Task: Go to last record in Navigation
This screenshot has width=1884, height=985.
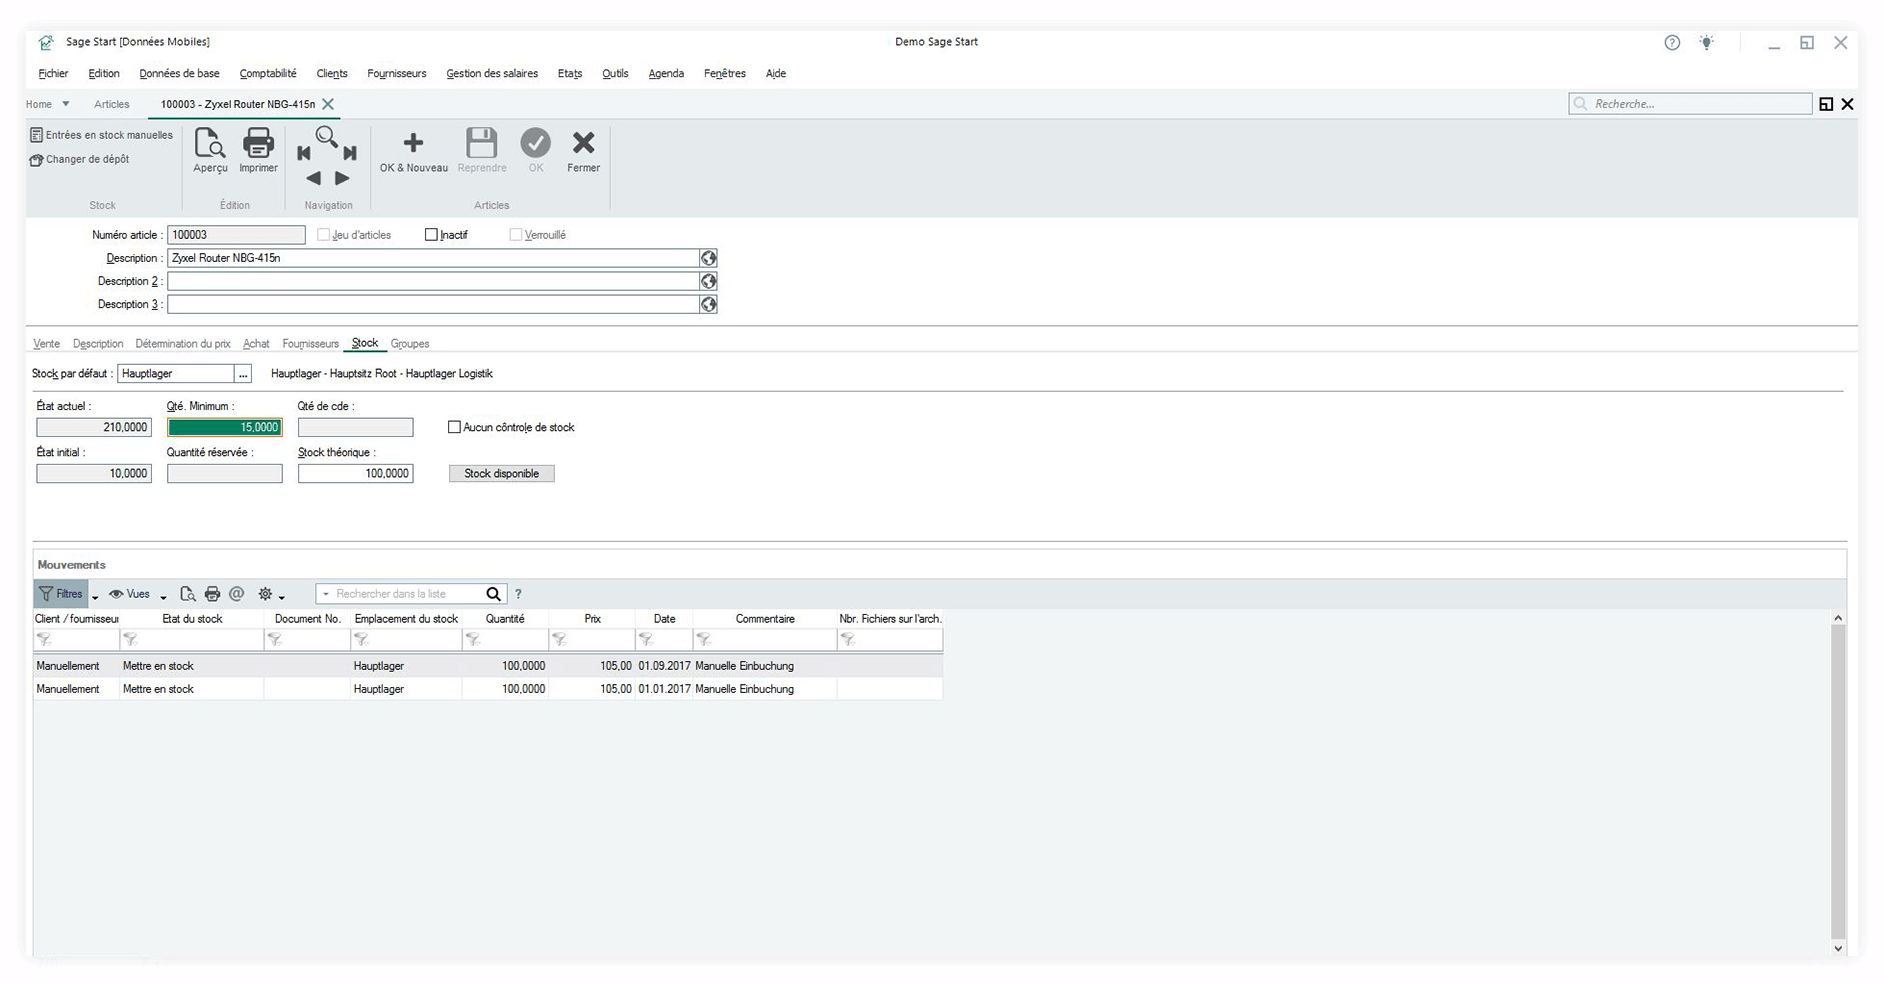Action: coord(350,153)
